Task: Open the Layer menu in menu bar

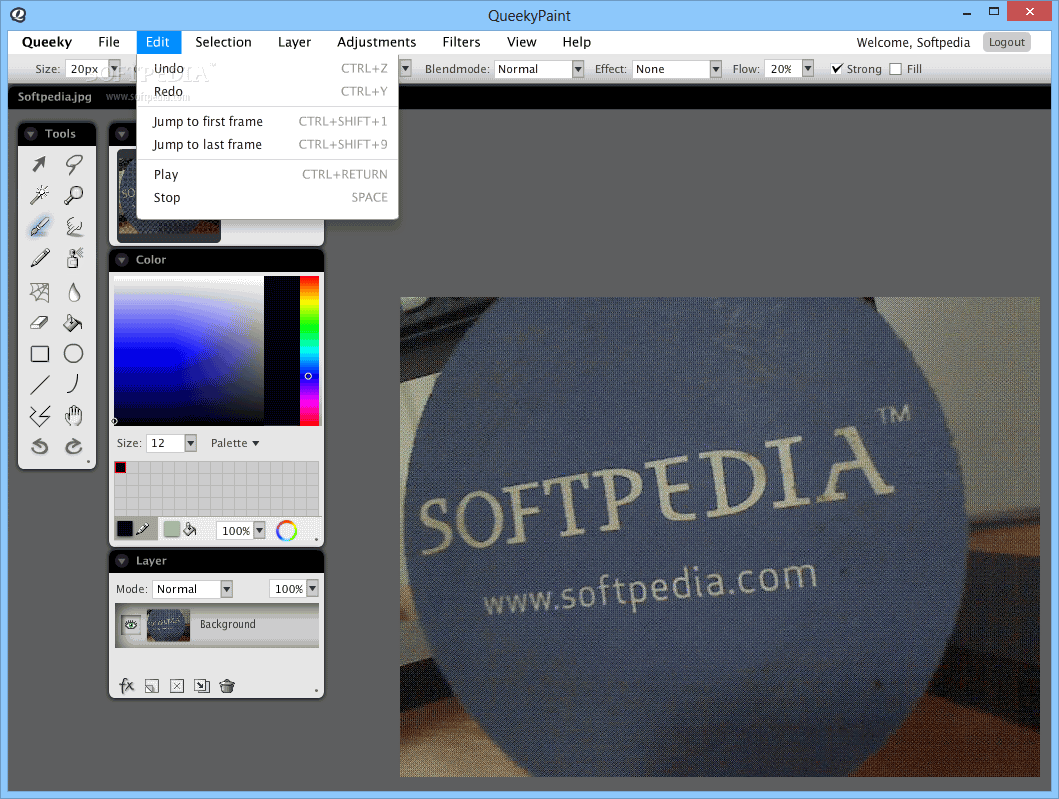Action: pos(294,42)
